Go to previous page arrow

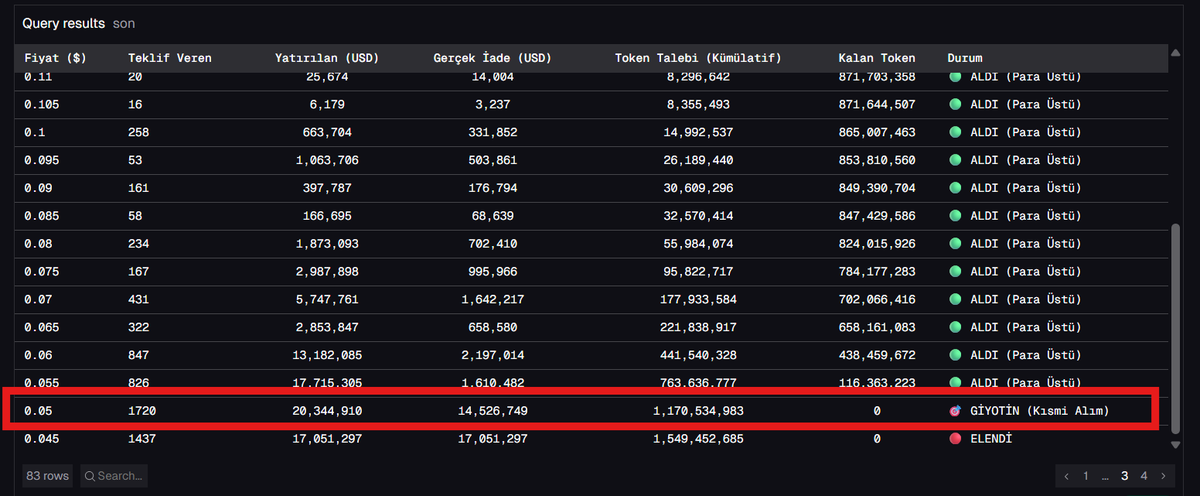pyautogui.click(x=1067, y=476)
